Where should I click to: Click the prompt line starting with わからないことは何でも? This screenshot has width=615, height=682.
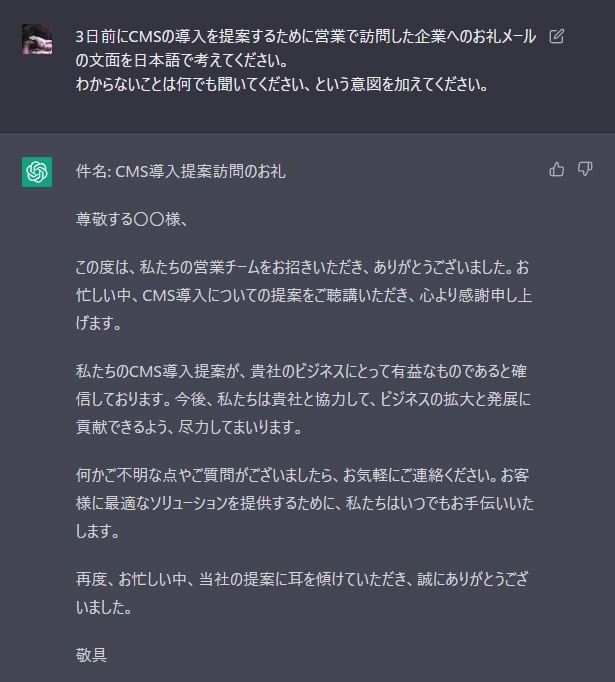tap(282, 84)
